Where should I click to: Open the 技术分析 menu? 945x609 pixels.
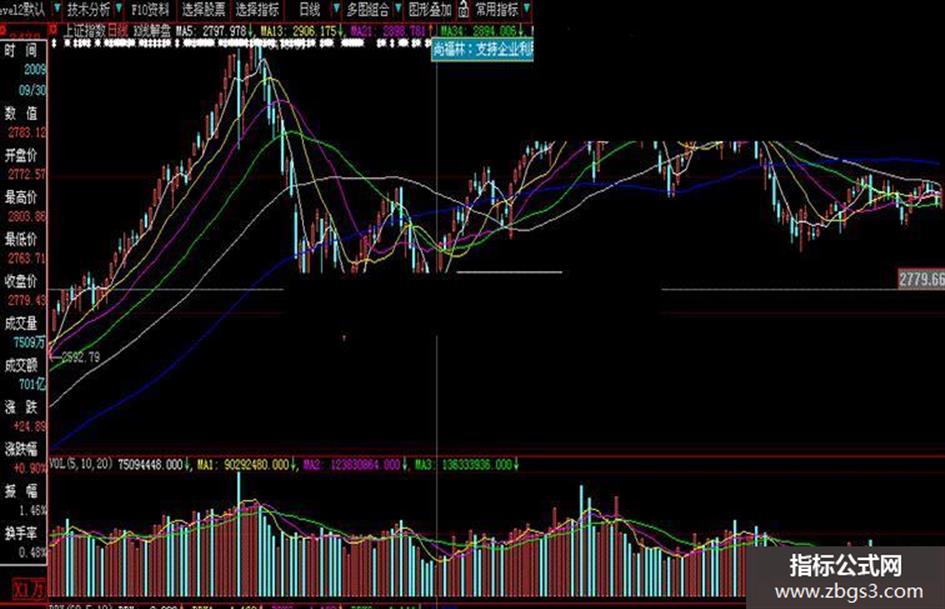[x=89, y=9]
